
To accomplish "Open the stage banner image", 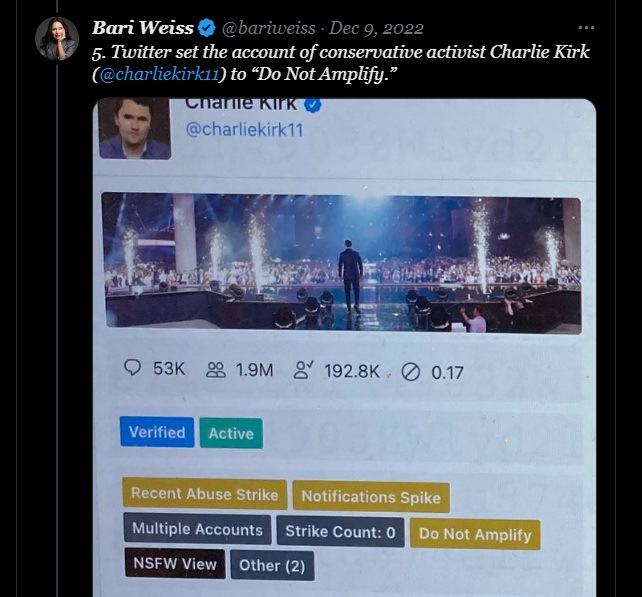I will tap(342, 263).
